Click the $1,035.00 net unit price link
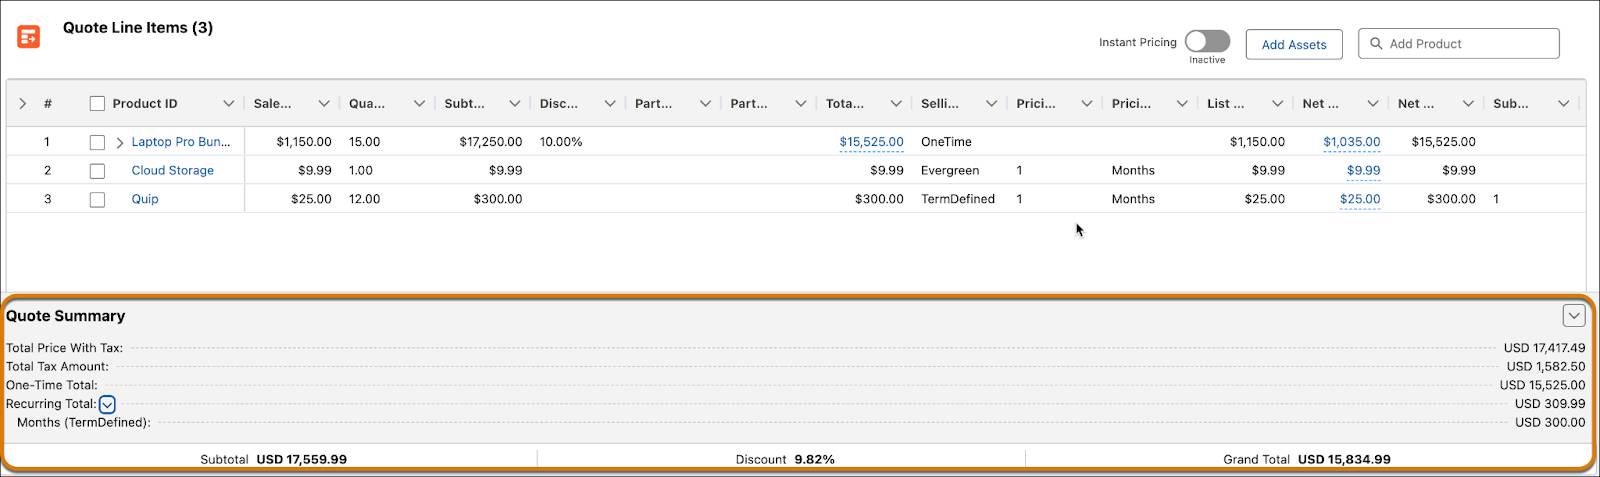1600x477 pixels. [1351, 142]
